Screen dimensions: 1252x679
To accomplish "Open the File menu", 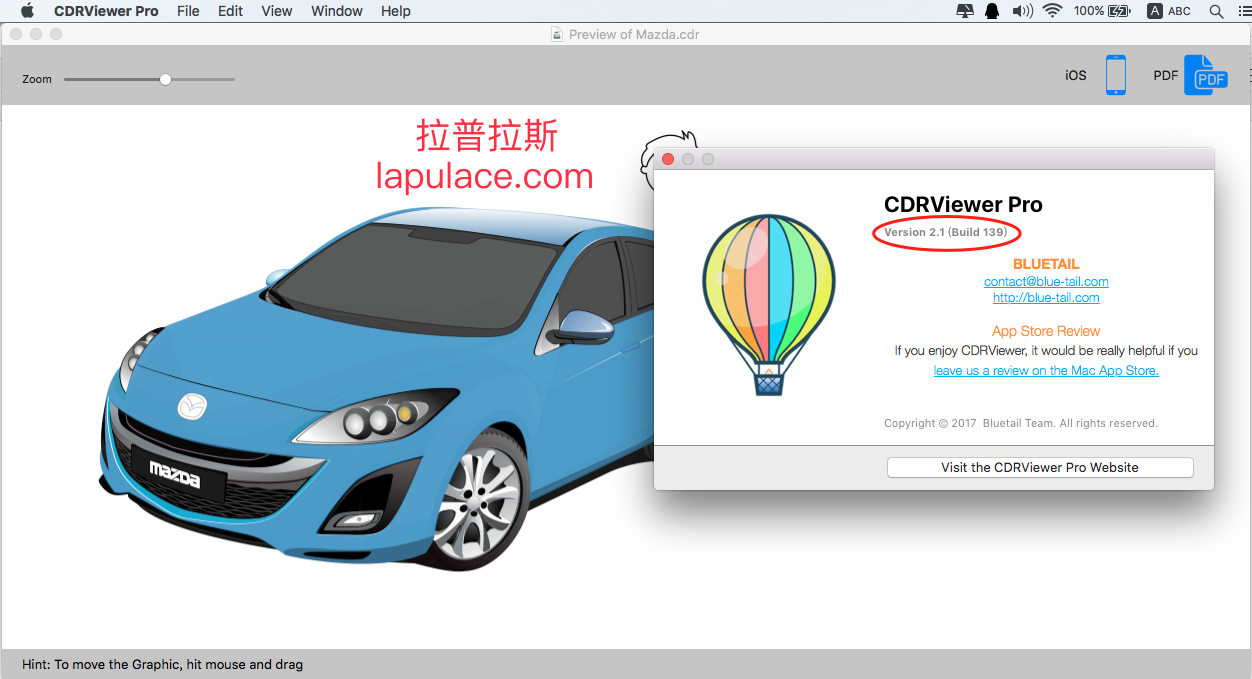I will [x=188, y=11].
